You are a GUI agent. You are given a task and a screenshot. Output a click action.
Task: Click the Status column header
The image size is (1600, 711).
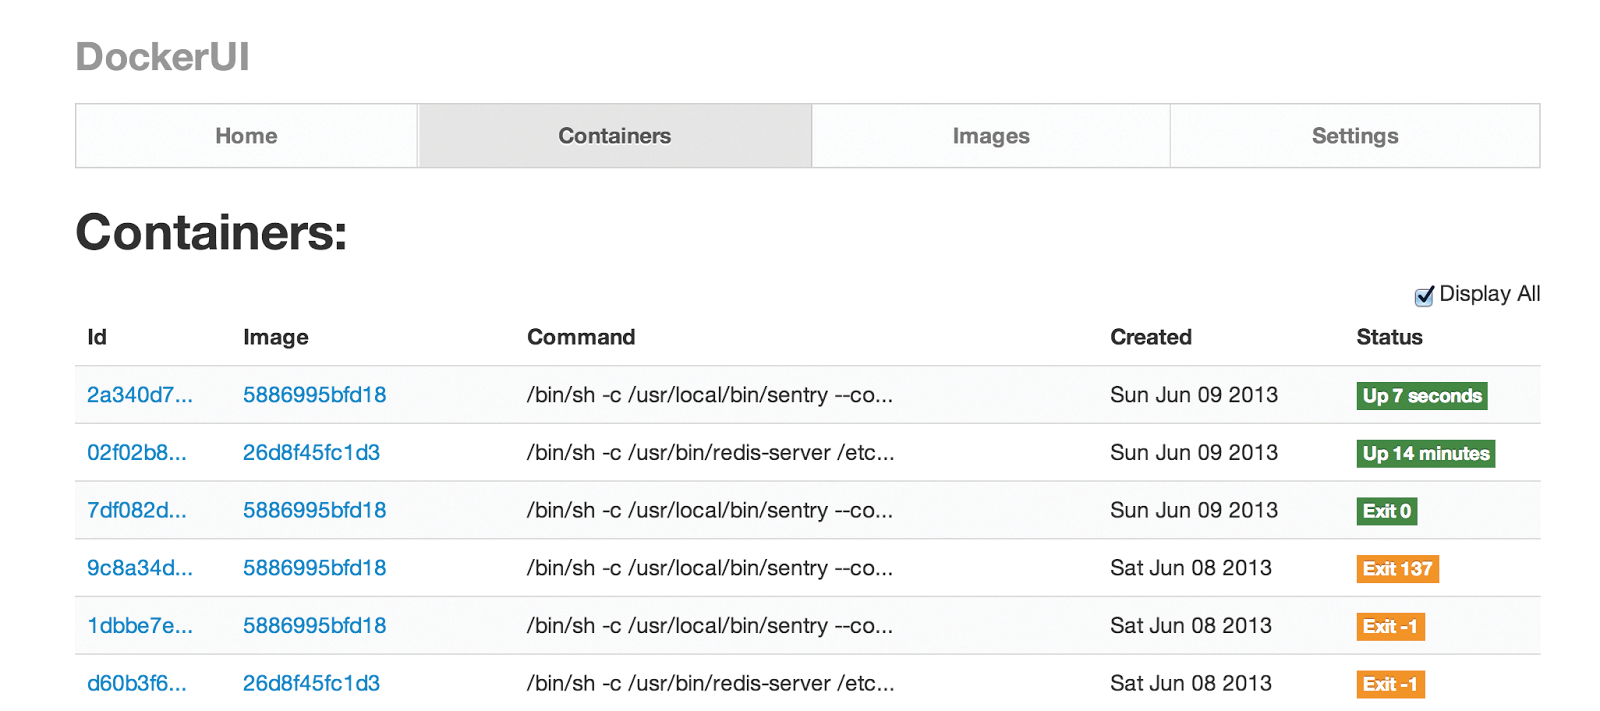[x=1389, y=337]
